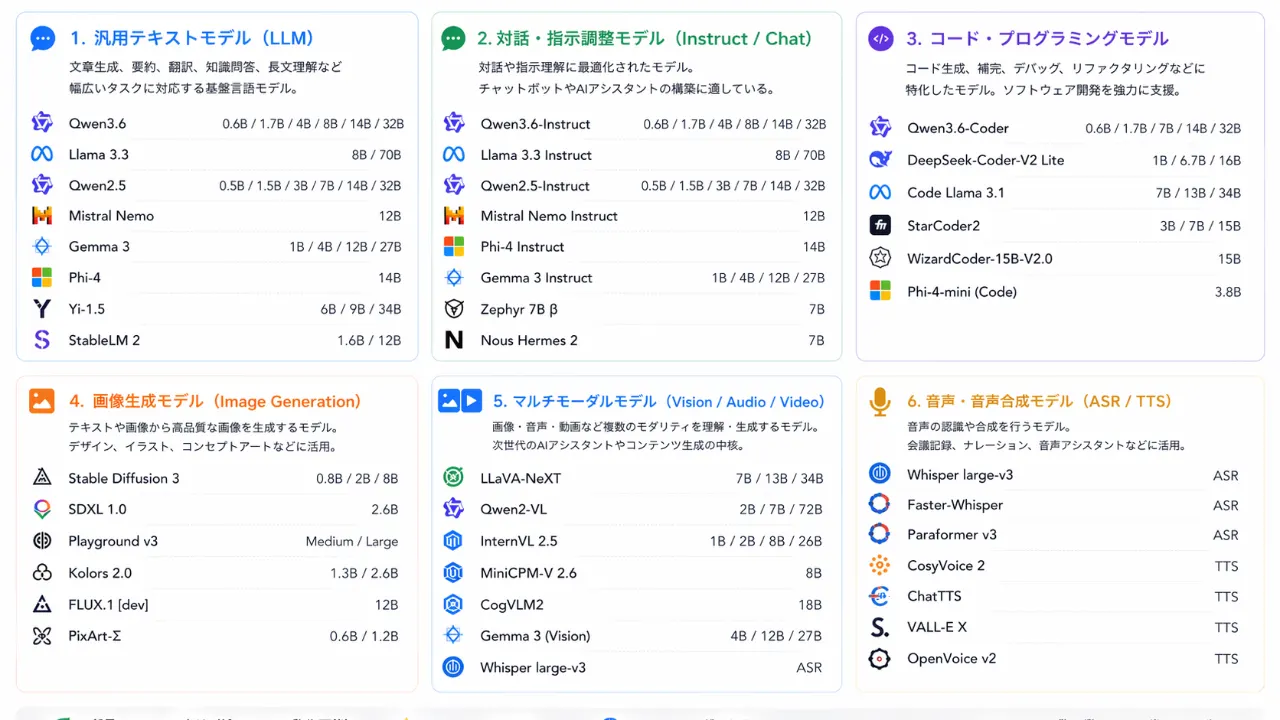The height and width of the screenshot is (720, 1280).
Task: Click the size text "0.8B / 2B / 8B"
Action: 357,478
